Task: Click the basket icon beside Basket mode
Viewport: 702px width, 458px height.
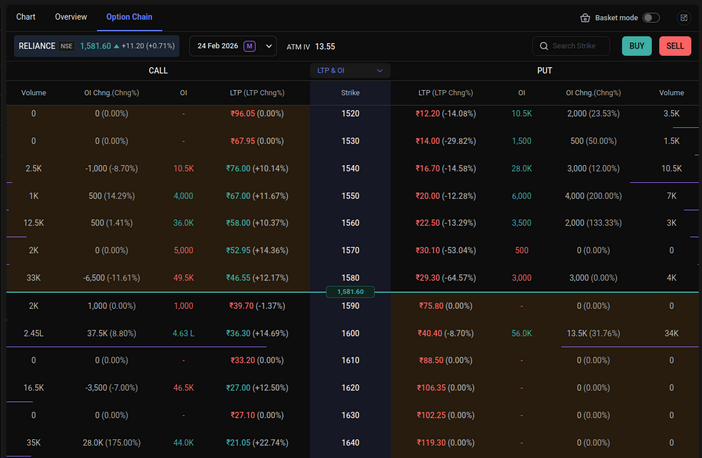Action: tap(585, 18)
